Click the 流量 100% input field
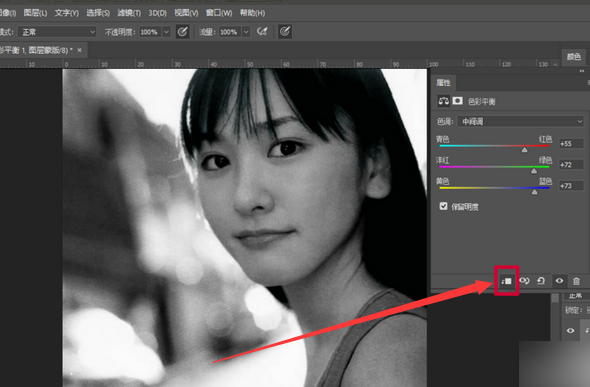The height and width of the screenshot is (387, 590). click(230, 32)
